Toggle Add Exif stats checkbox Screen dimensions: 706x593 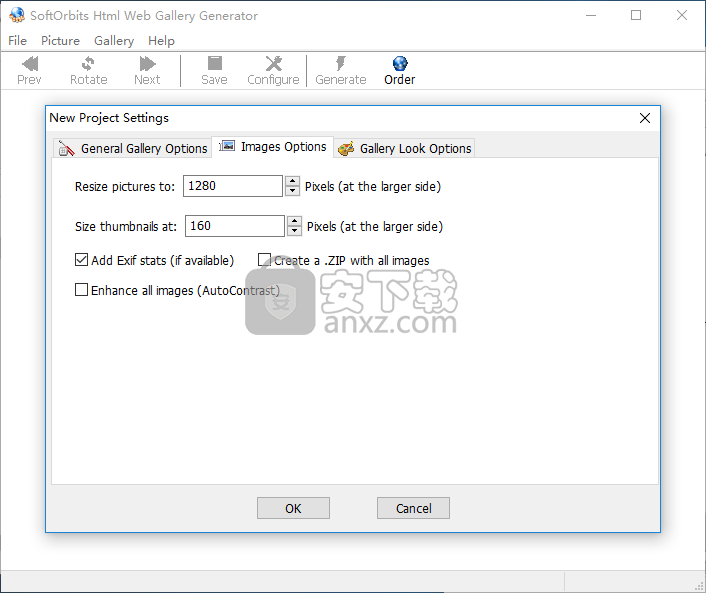click(x=81, y=260)
